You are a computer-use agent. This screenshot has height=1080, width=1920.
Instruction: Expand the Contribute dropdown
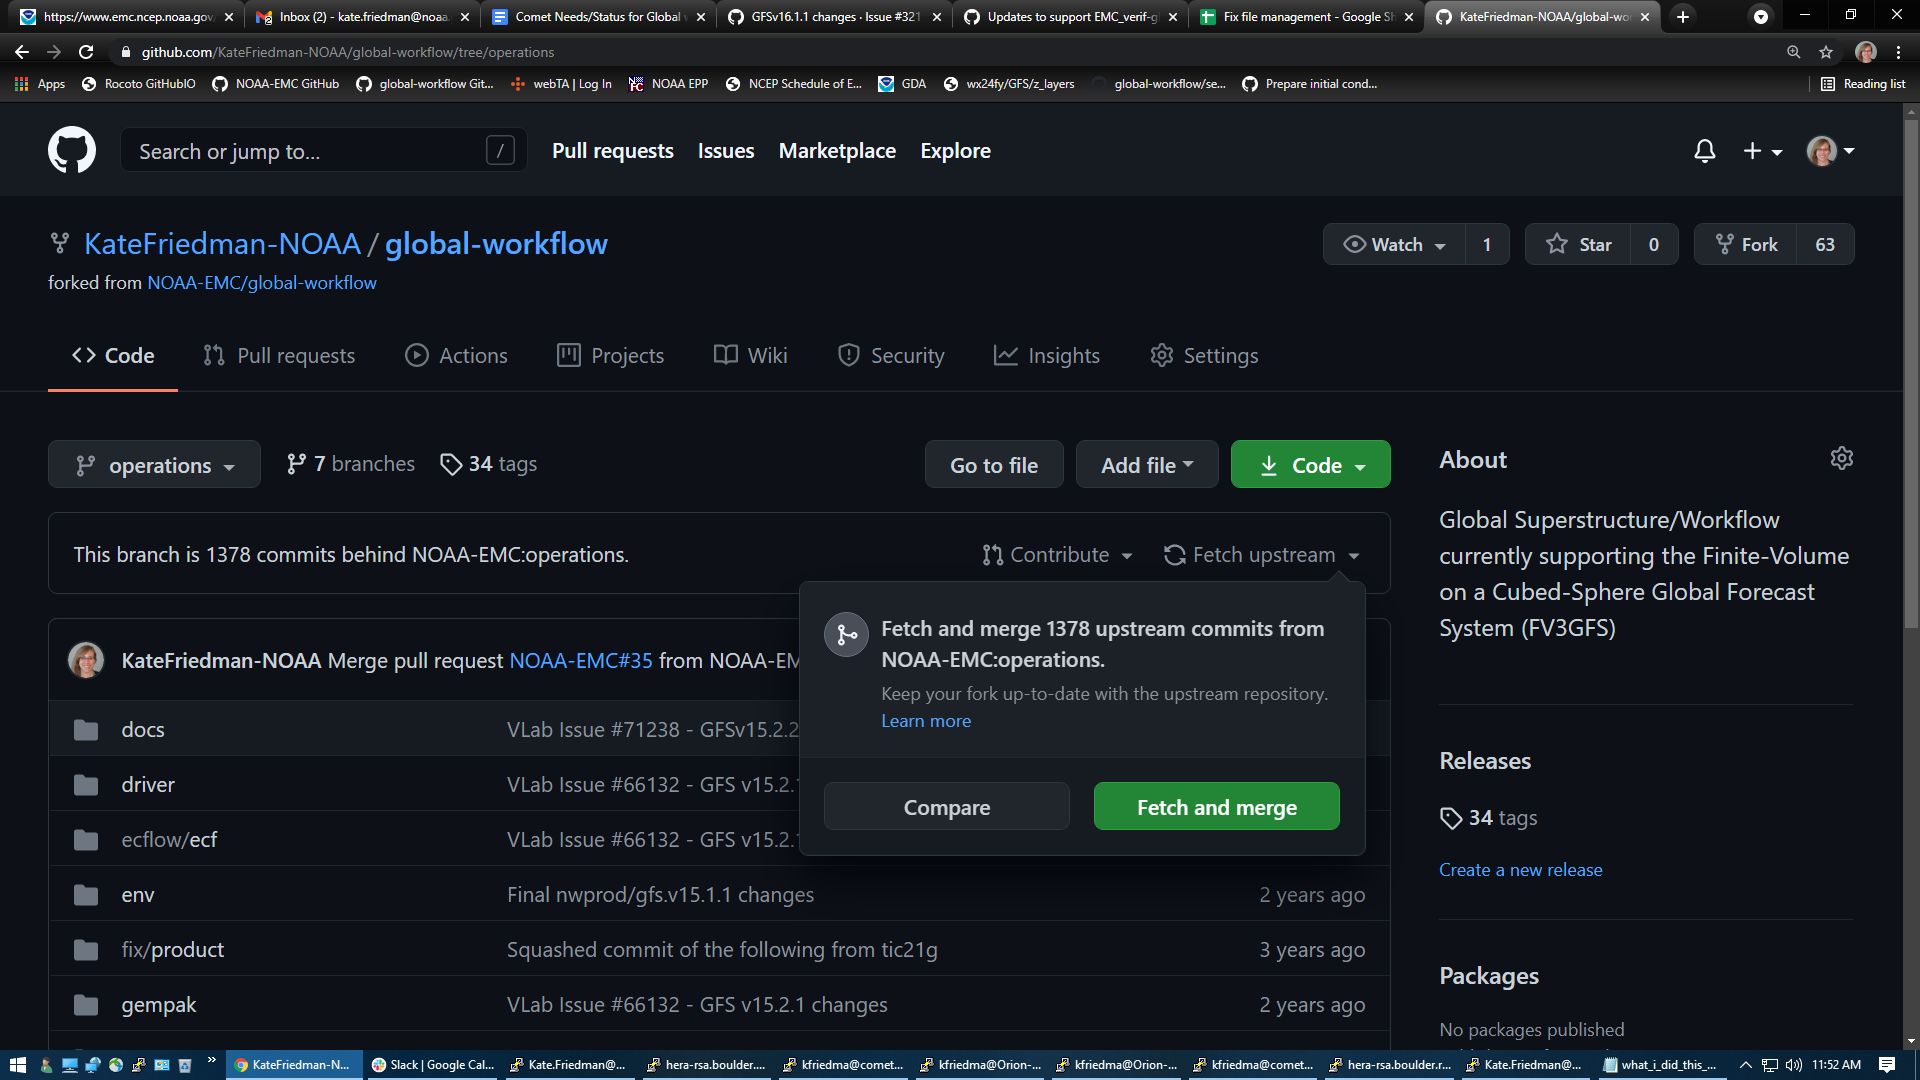1057,555
